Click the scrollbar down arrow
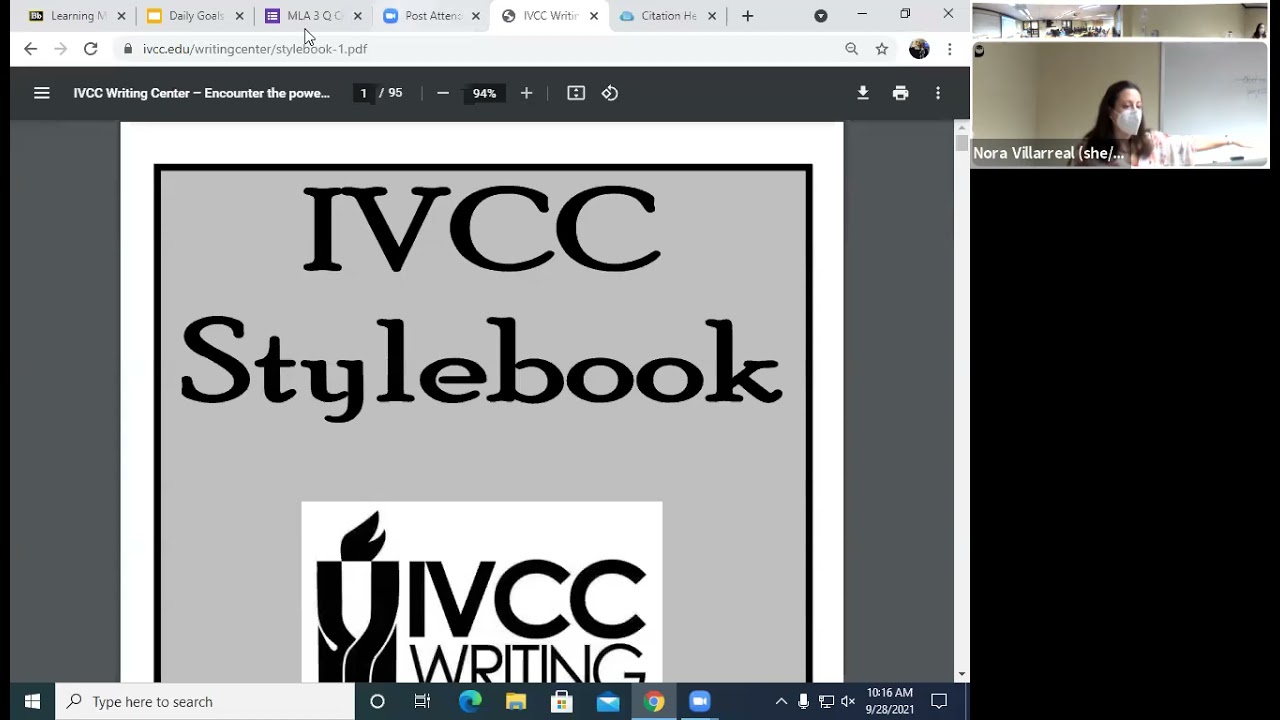 tap(962, 674)
